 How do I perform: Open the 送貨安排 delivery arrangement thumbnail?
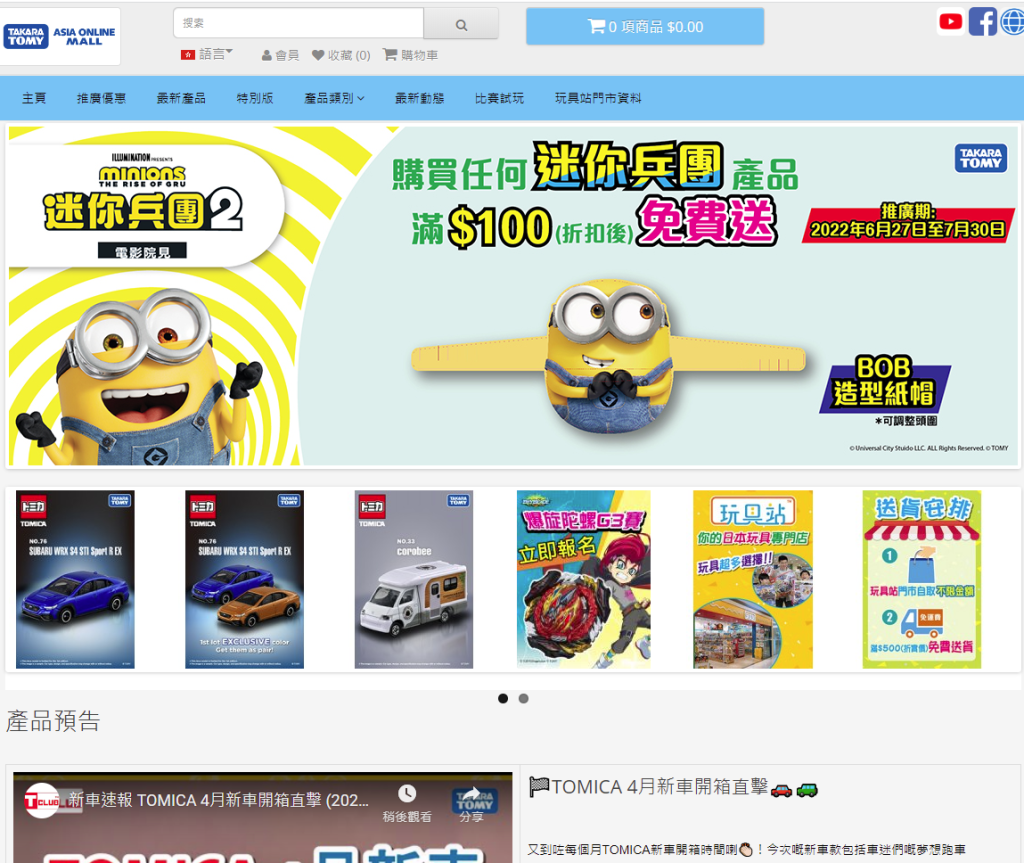coord(921,579)
